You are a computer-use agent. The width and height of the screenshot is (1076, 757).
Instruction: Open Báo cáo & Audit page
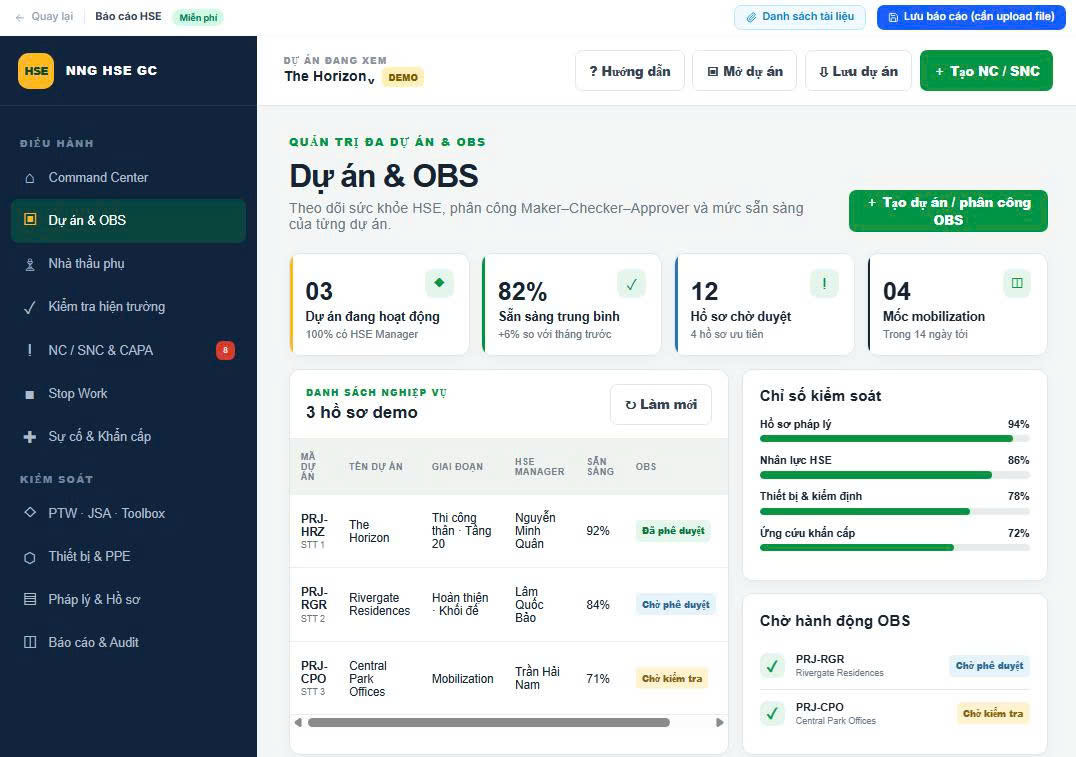[128, 642]
